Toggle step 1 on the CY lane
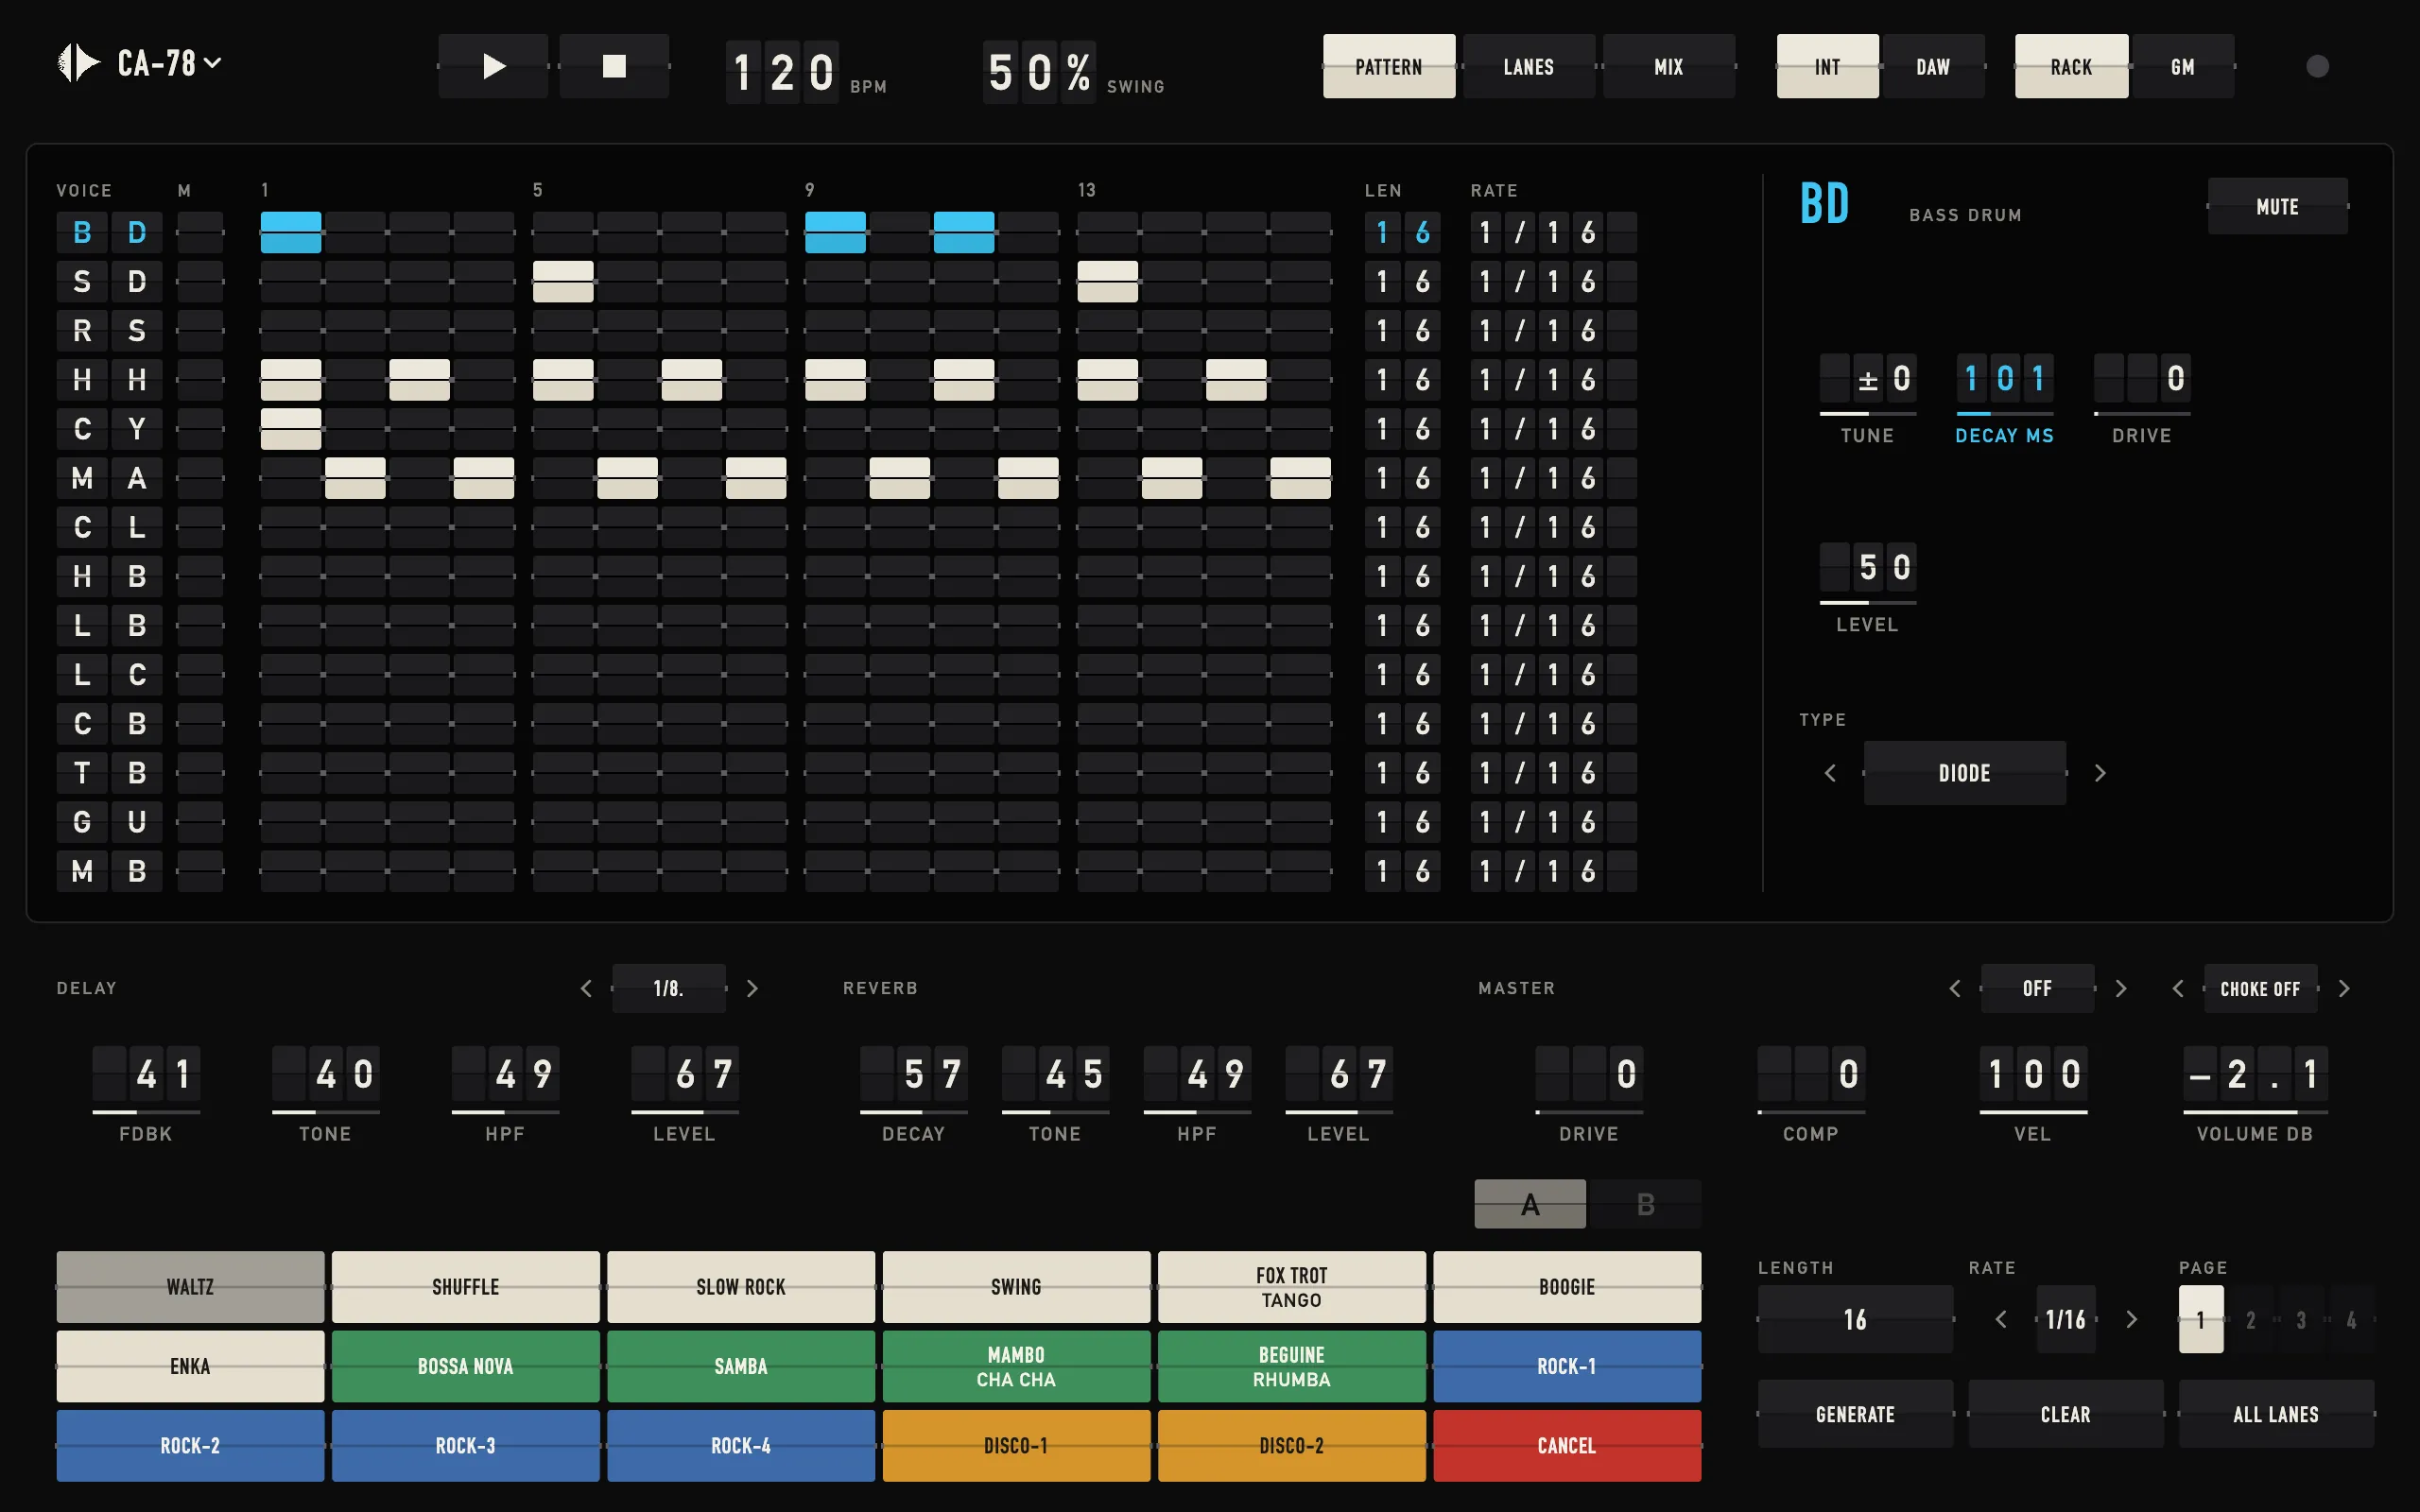The height and width of the screenshot is (1512, 2420). pos(291,428)
